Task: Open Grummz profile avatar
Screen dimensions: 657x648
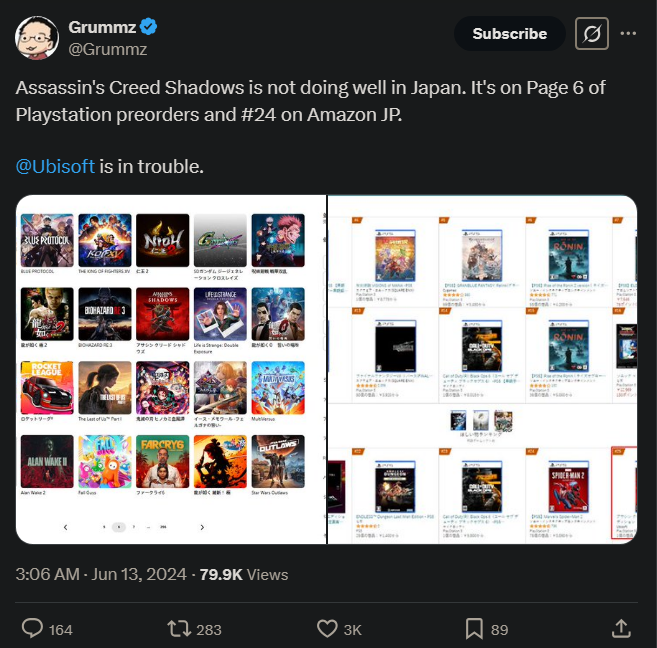Action: point(37,38)
